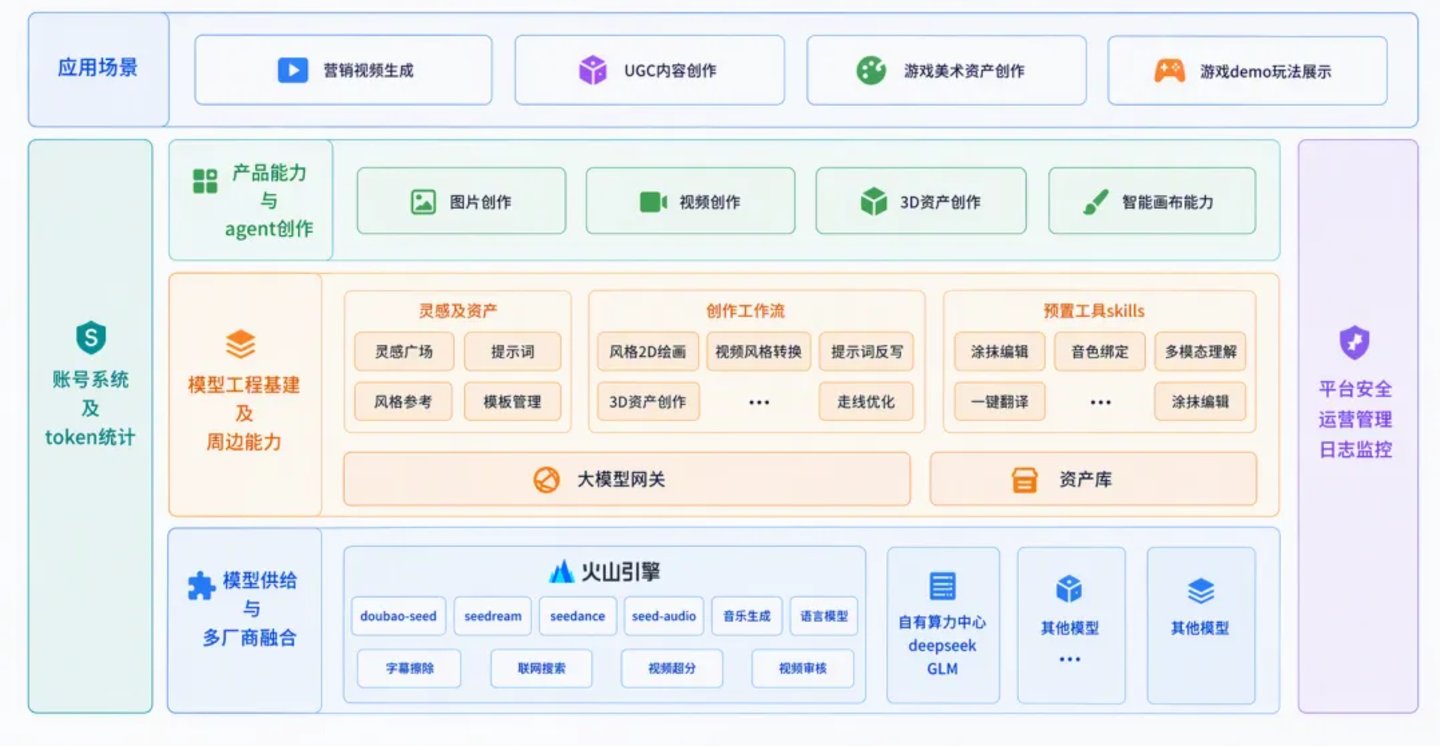Select the 提示词反写 chip
The height and width of the screenshot is (746, 1440).
866,352
